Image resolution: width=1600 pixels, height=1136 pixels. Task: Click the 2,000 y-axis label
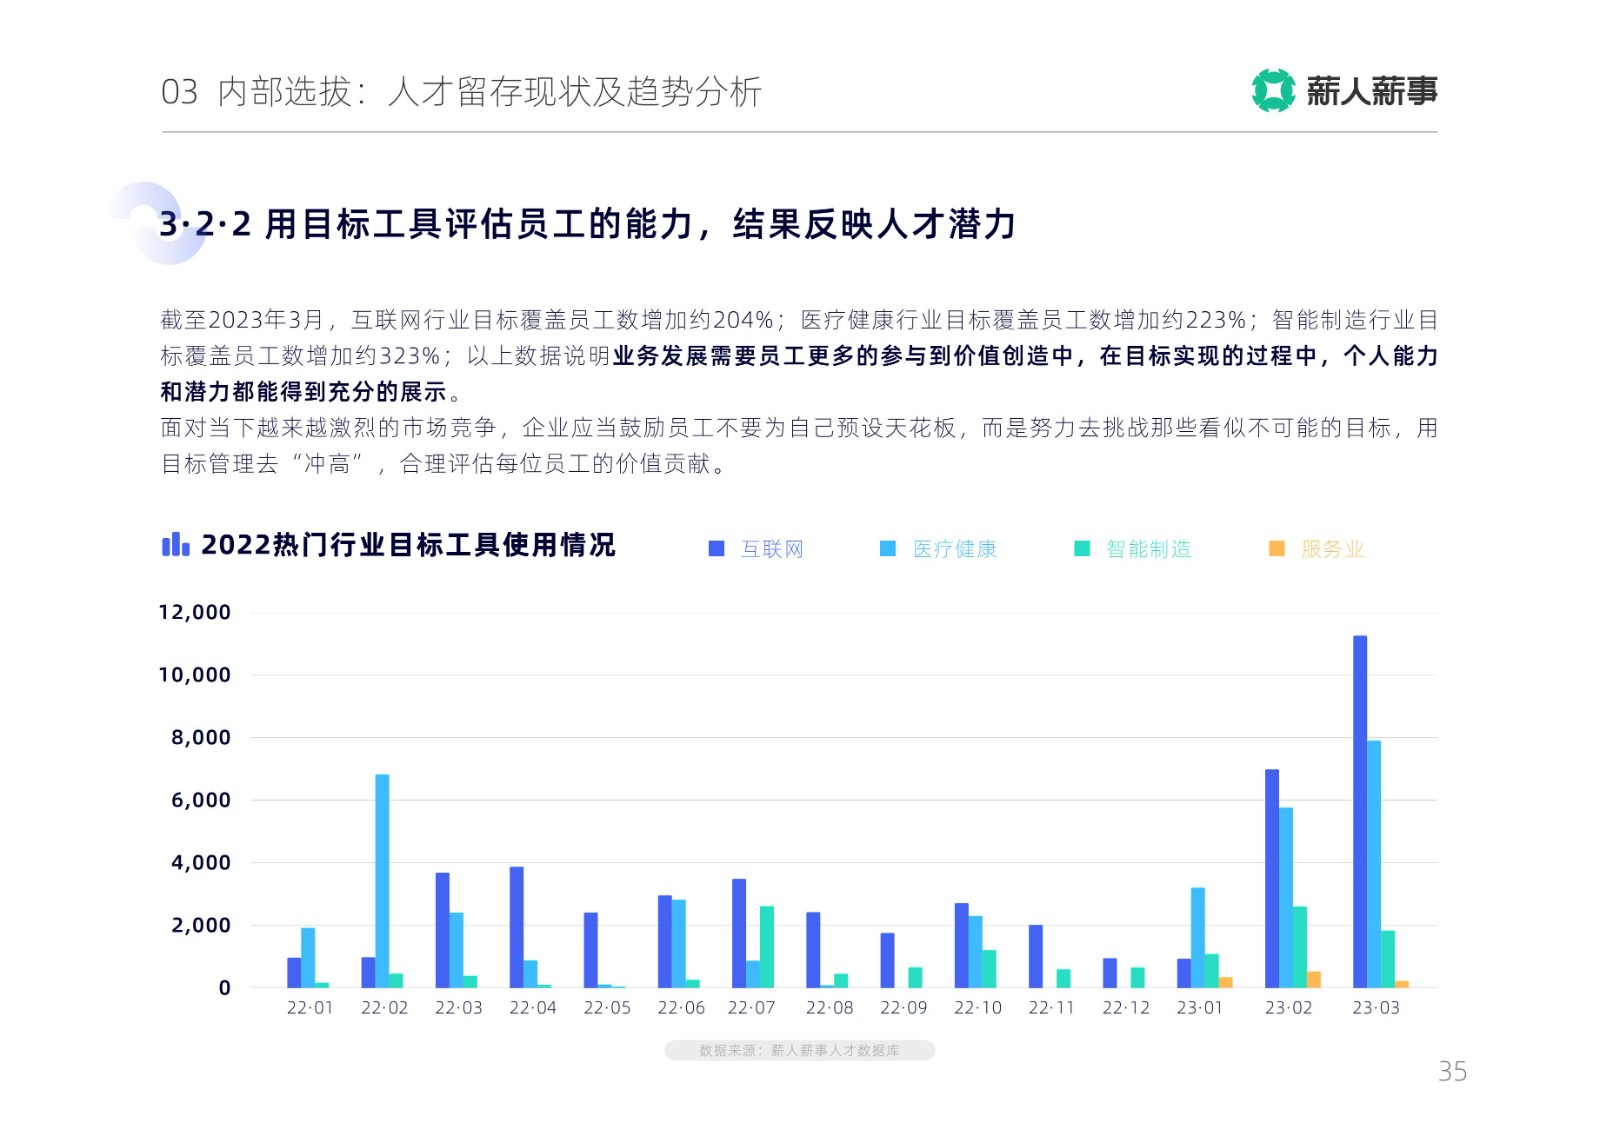pyautogui.click(x=201, y=925)
